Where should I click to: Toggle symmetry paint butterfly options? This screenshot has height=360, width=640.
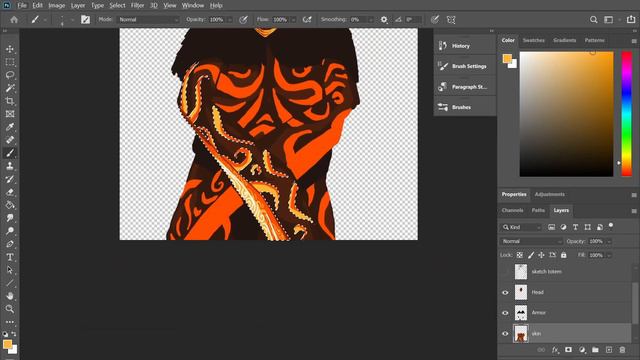[x=451, y=20]
